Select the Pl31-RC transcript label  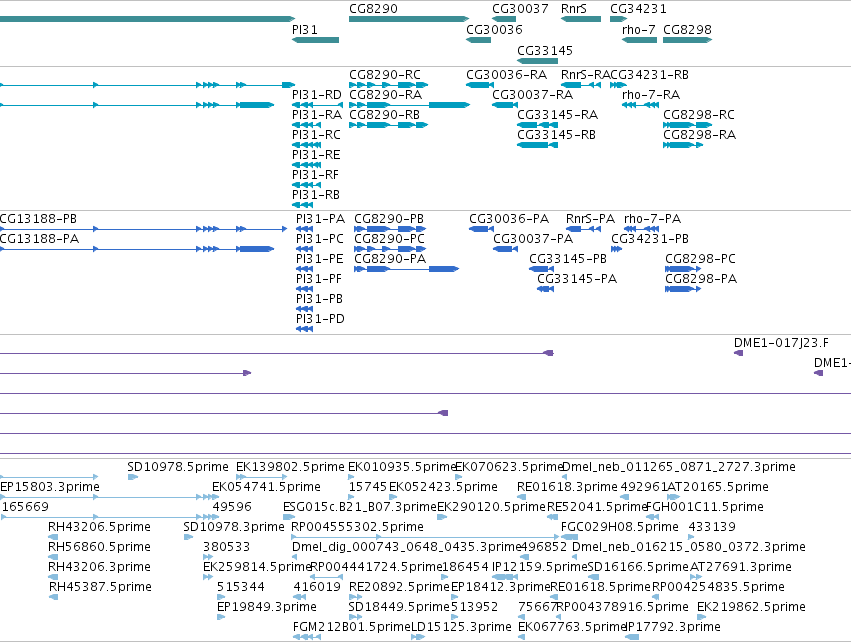316,135
